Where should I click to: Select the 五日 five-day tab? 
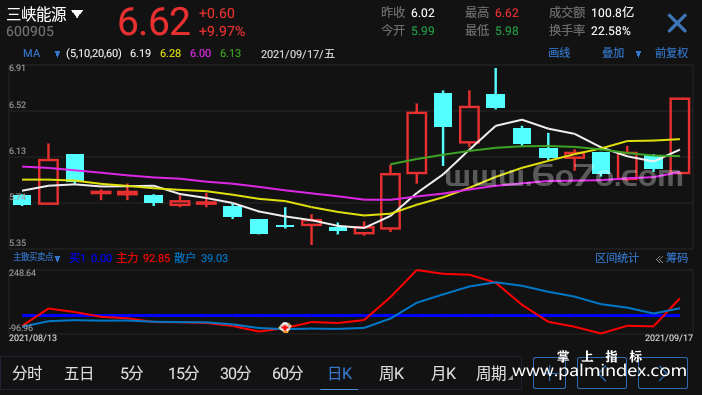[x=79, y=373]
